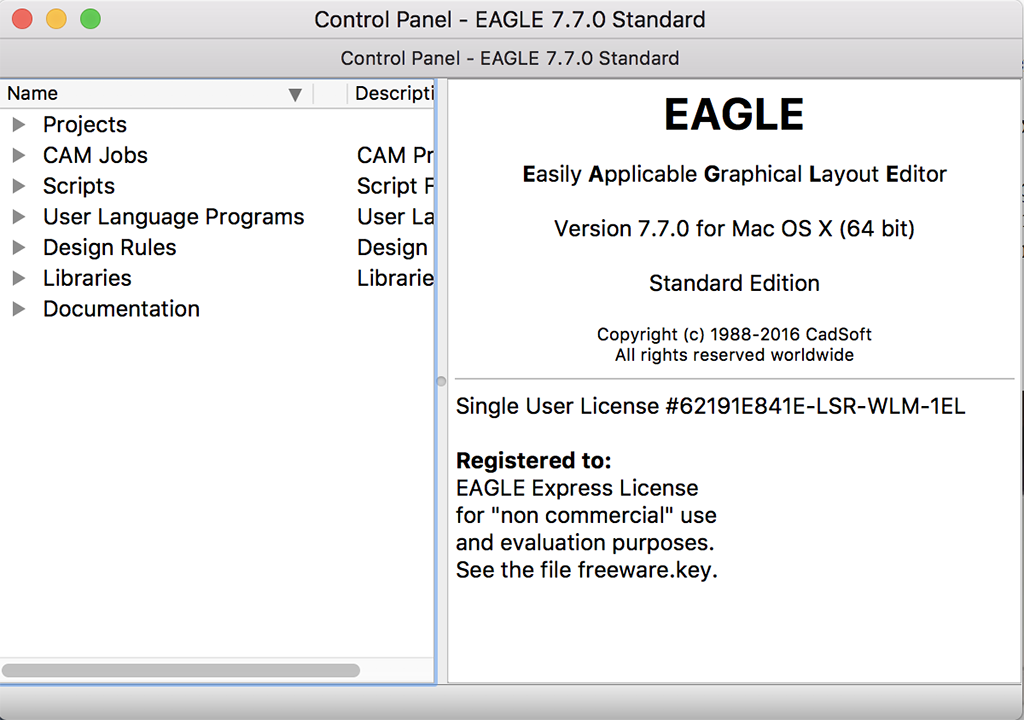Click the EAGLE heading title
Image resolution: width=1024 pixels, height=720 pixels.
click(x=734, y=114)
